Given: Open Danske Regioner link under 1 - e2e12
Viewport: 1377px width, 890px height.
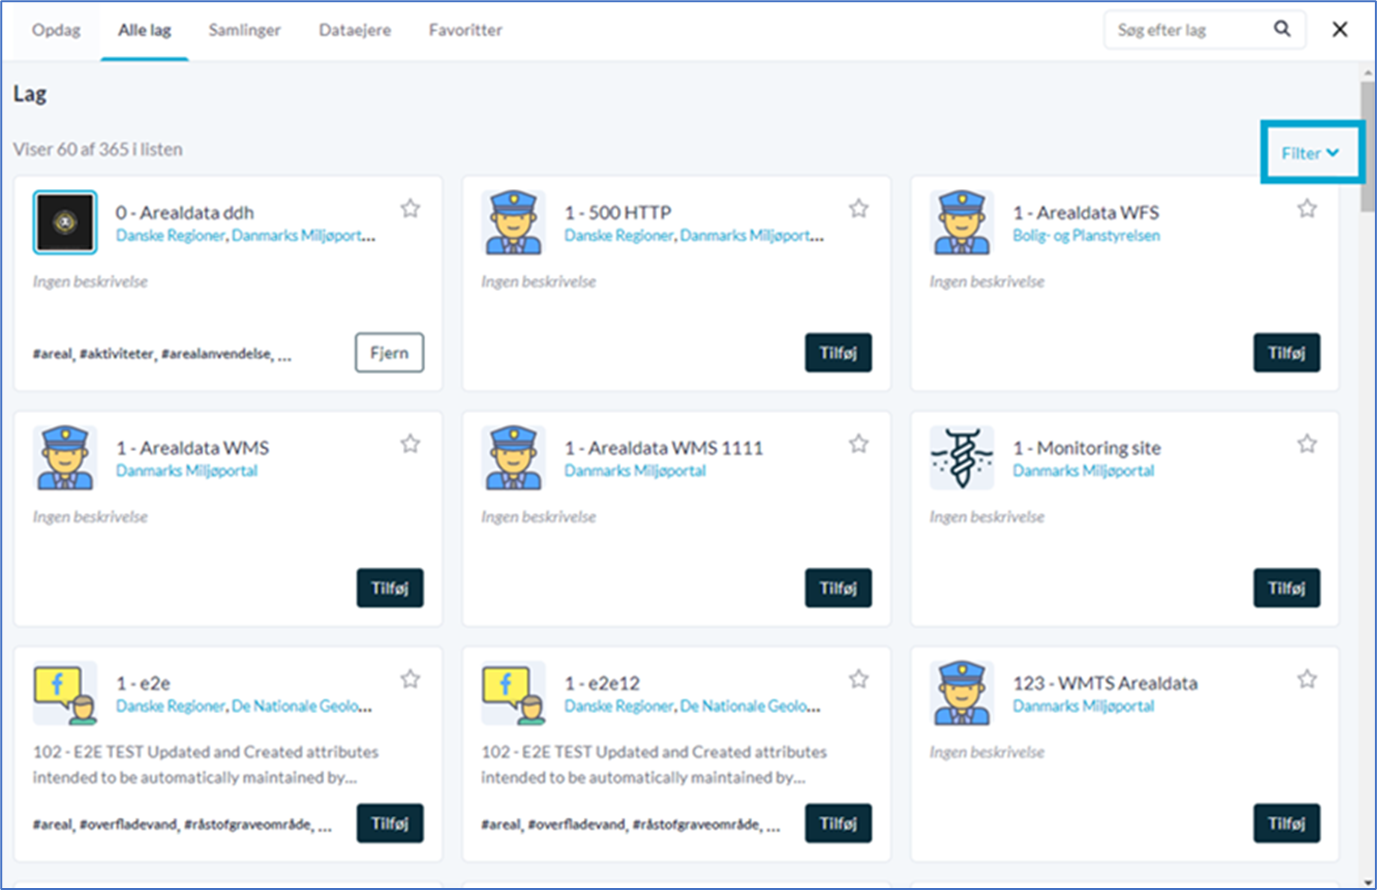Looking at the screenshot, I should coord(619,706).
